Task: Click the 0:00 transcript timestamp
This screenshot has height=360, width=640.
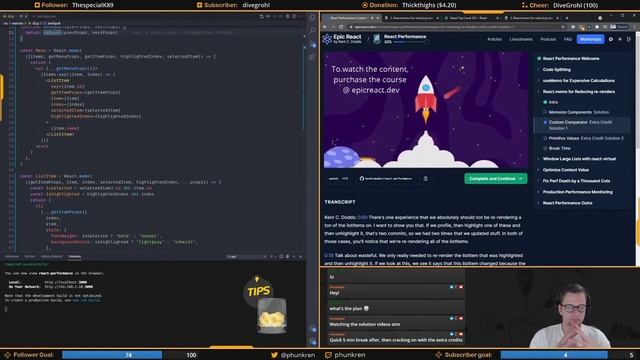Action: coord(362,218)
